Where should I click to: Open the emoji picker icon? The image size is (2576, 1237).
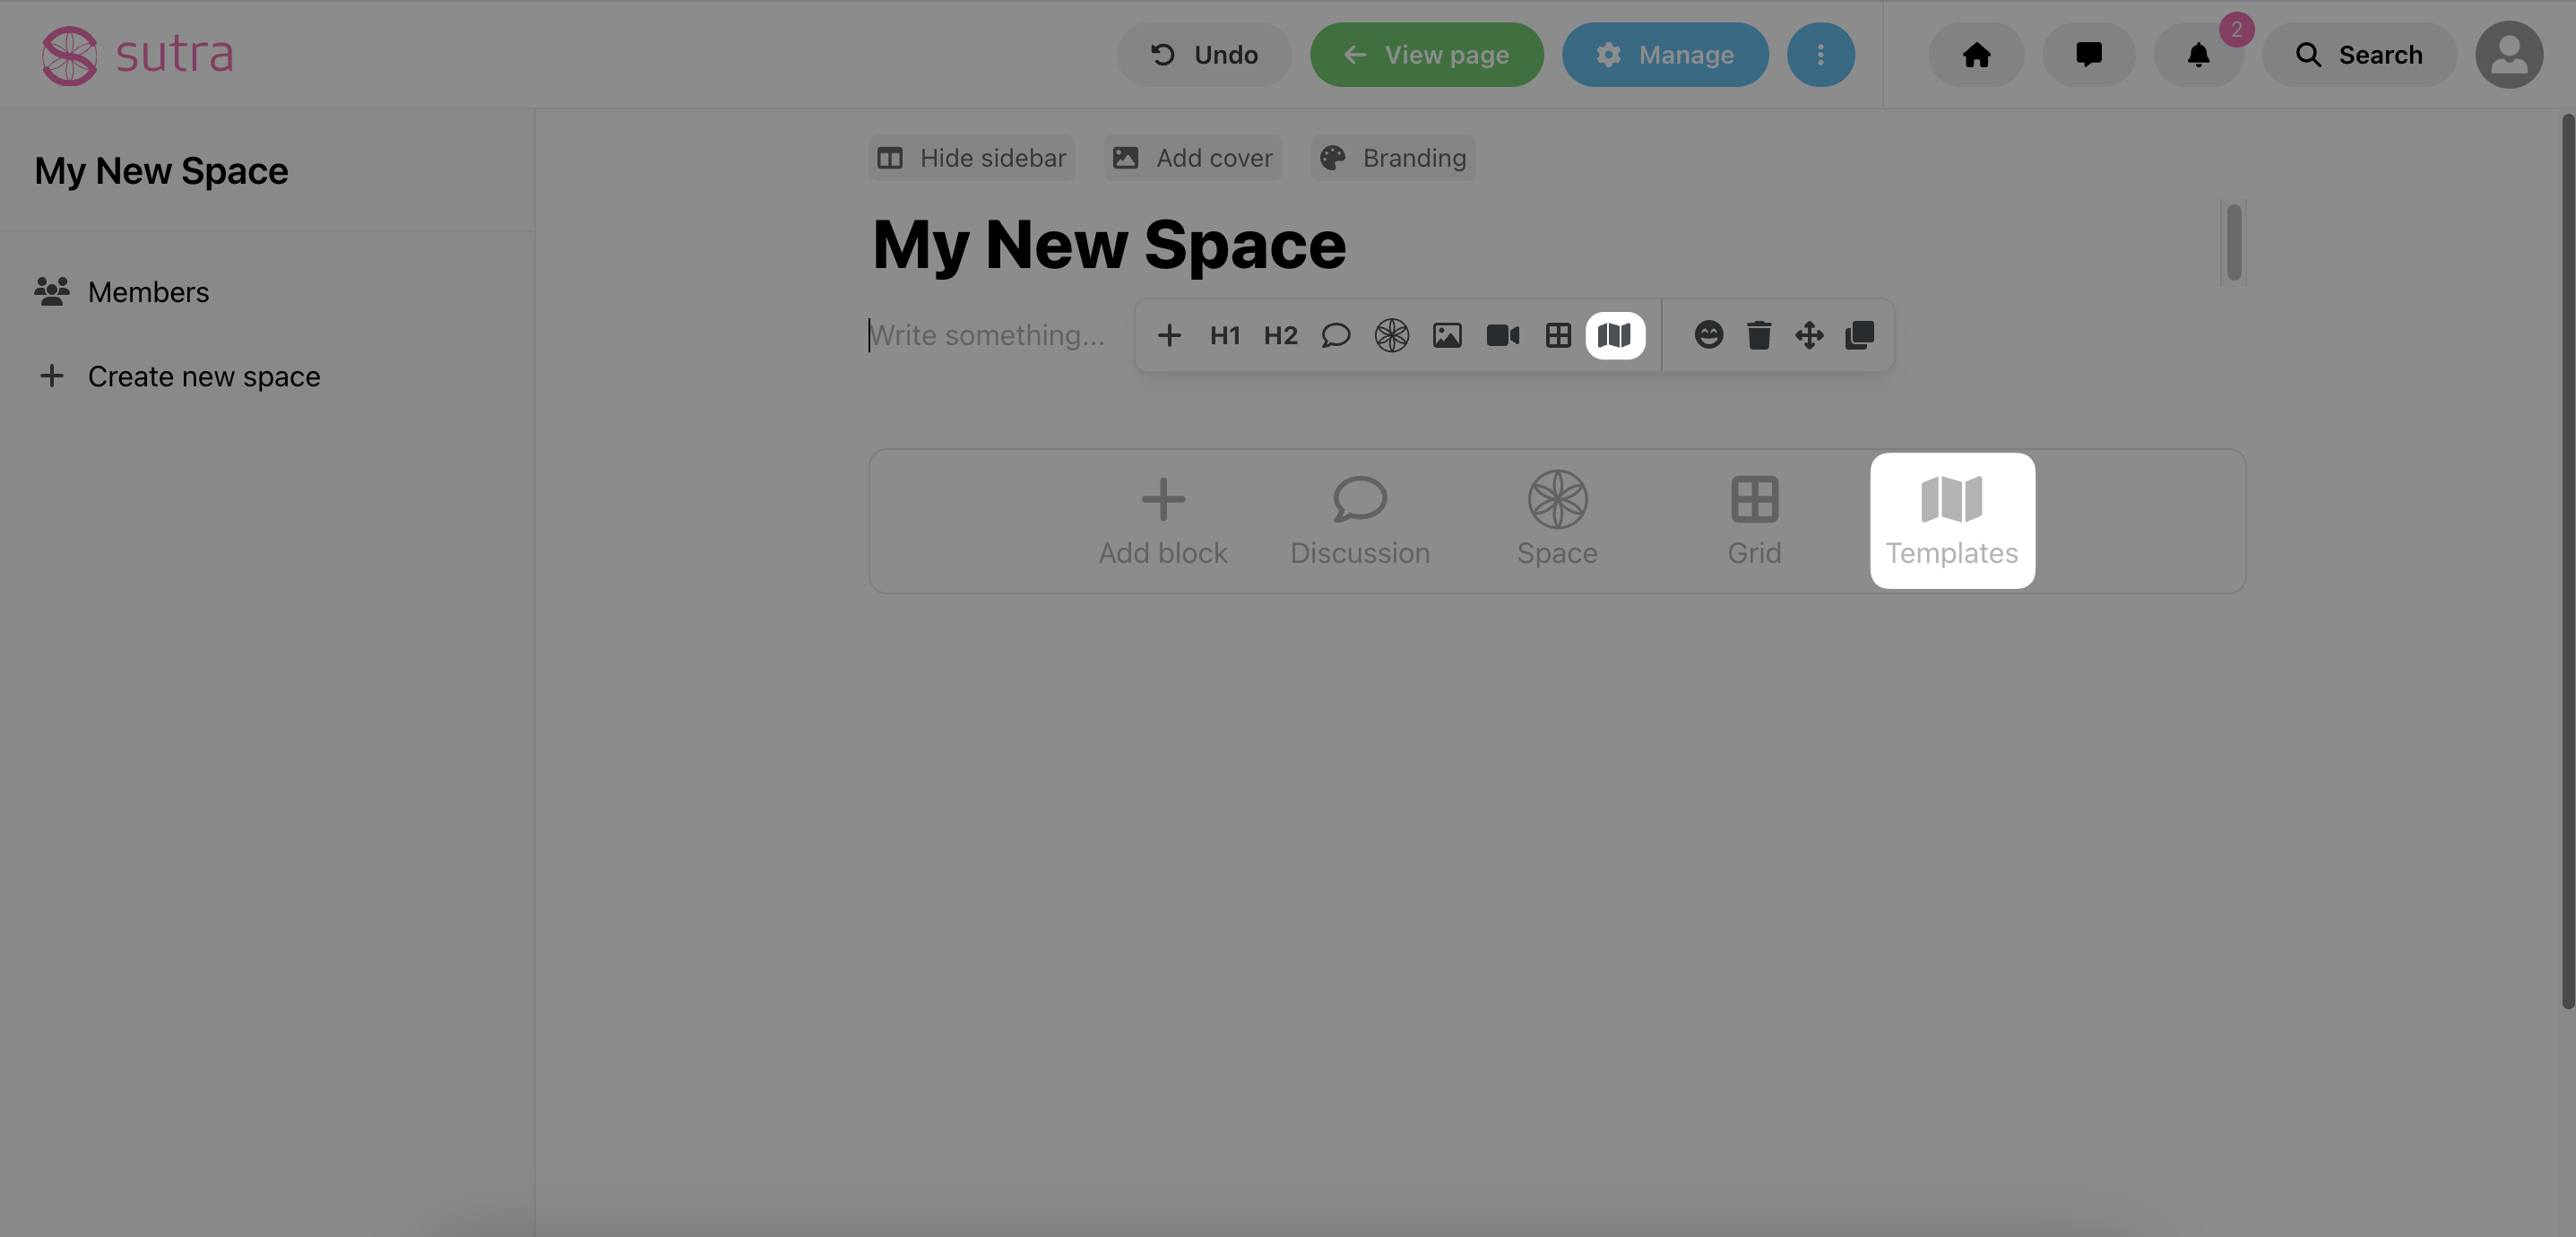(x=1709, y=335)
